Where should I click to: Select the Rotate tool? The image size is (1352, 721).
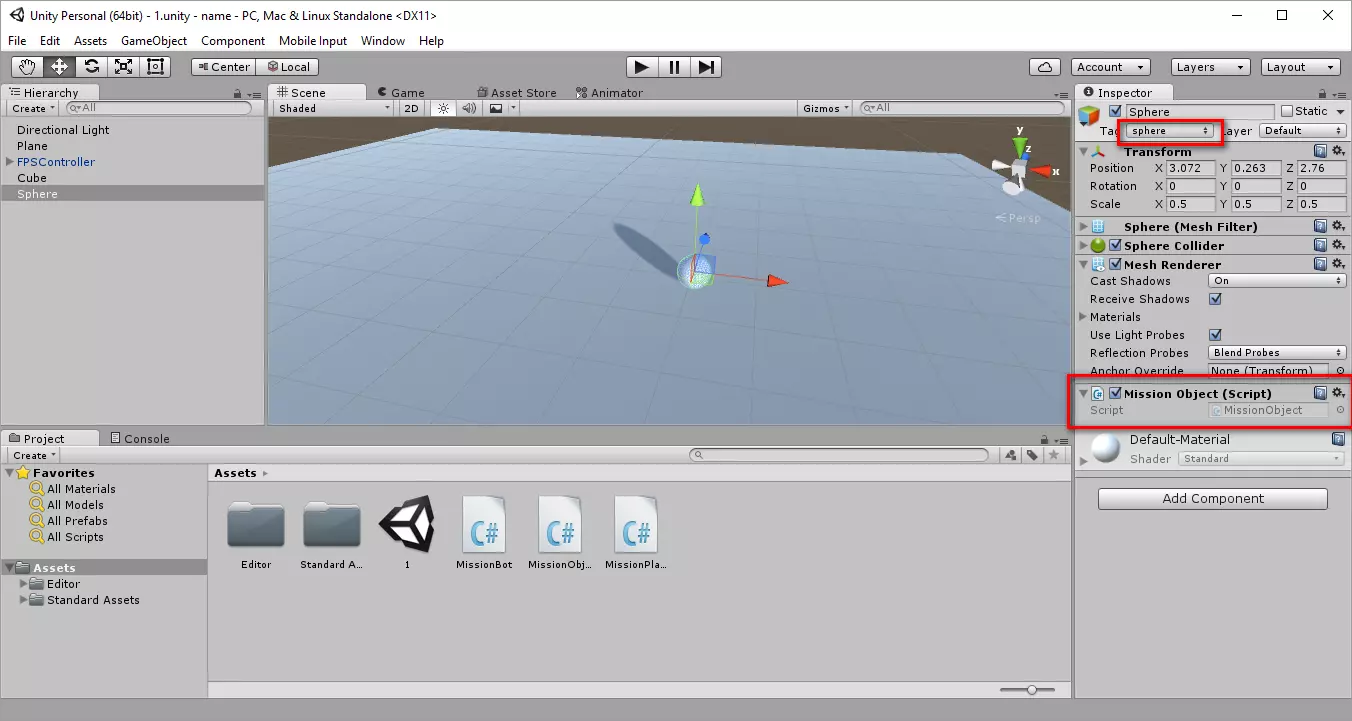[92, 67]
